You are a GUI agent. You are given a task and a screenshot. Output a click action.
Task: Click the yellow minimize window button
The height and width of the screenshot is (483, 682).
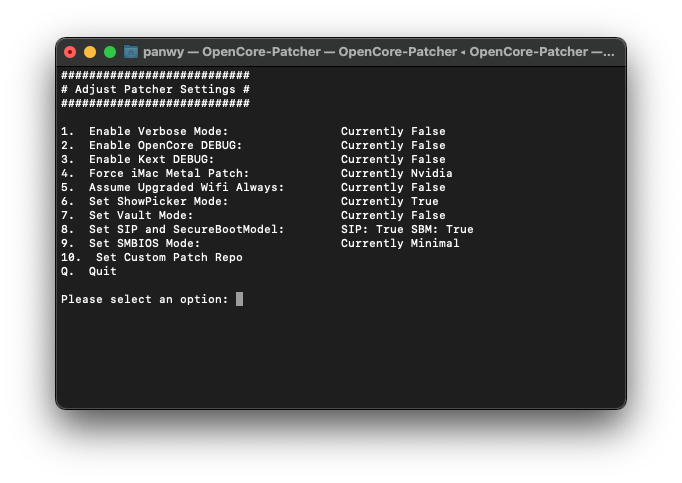(x=90, y=52)
